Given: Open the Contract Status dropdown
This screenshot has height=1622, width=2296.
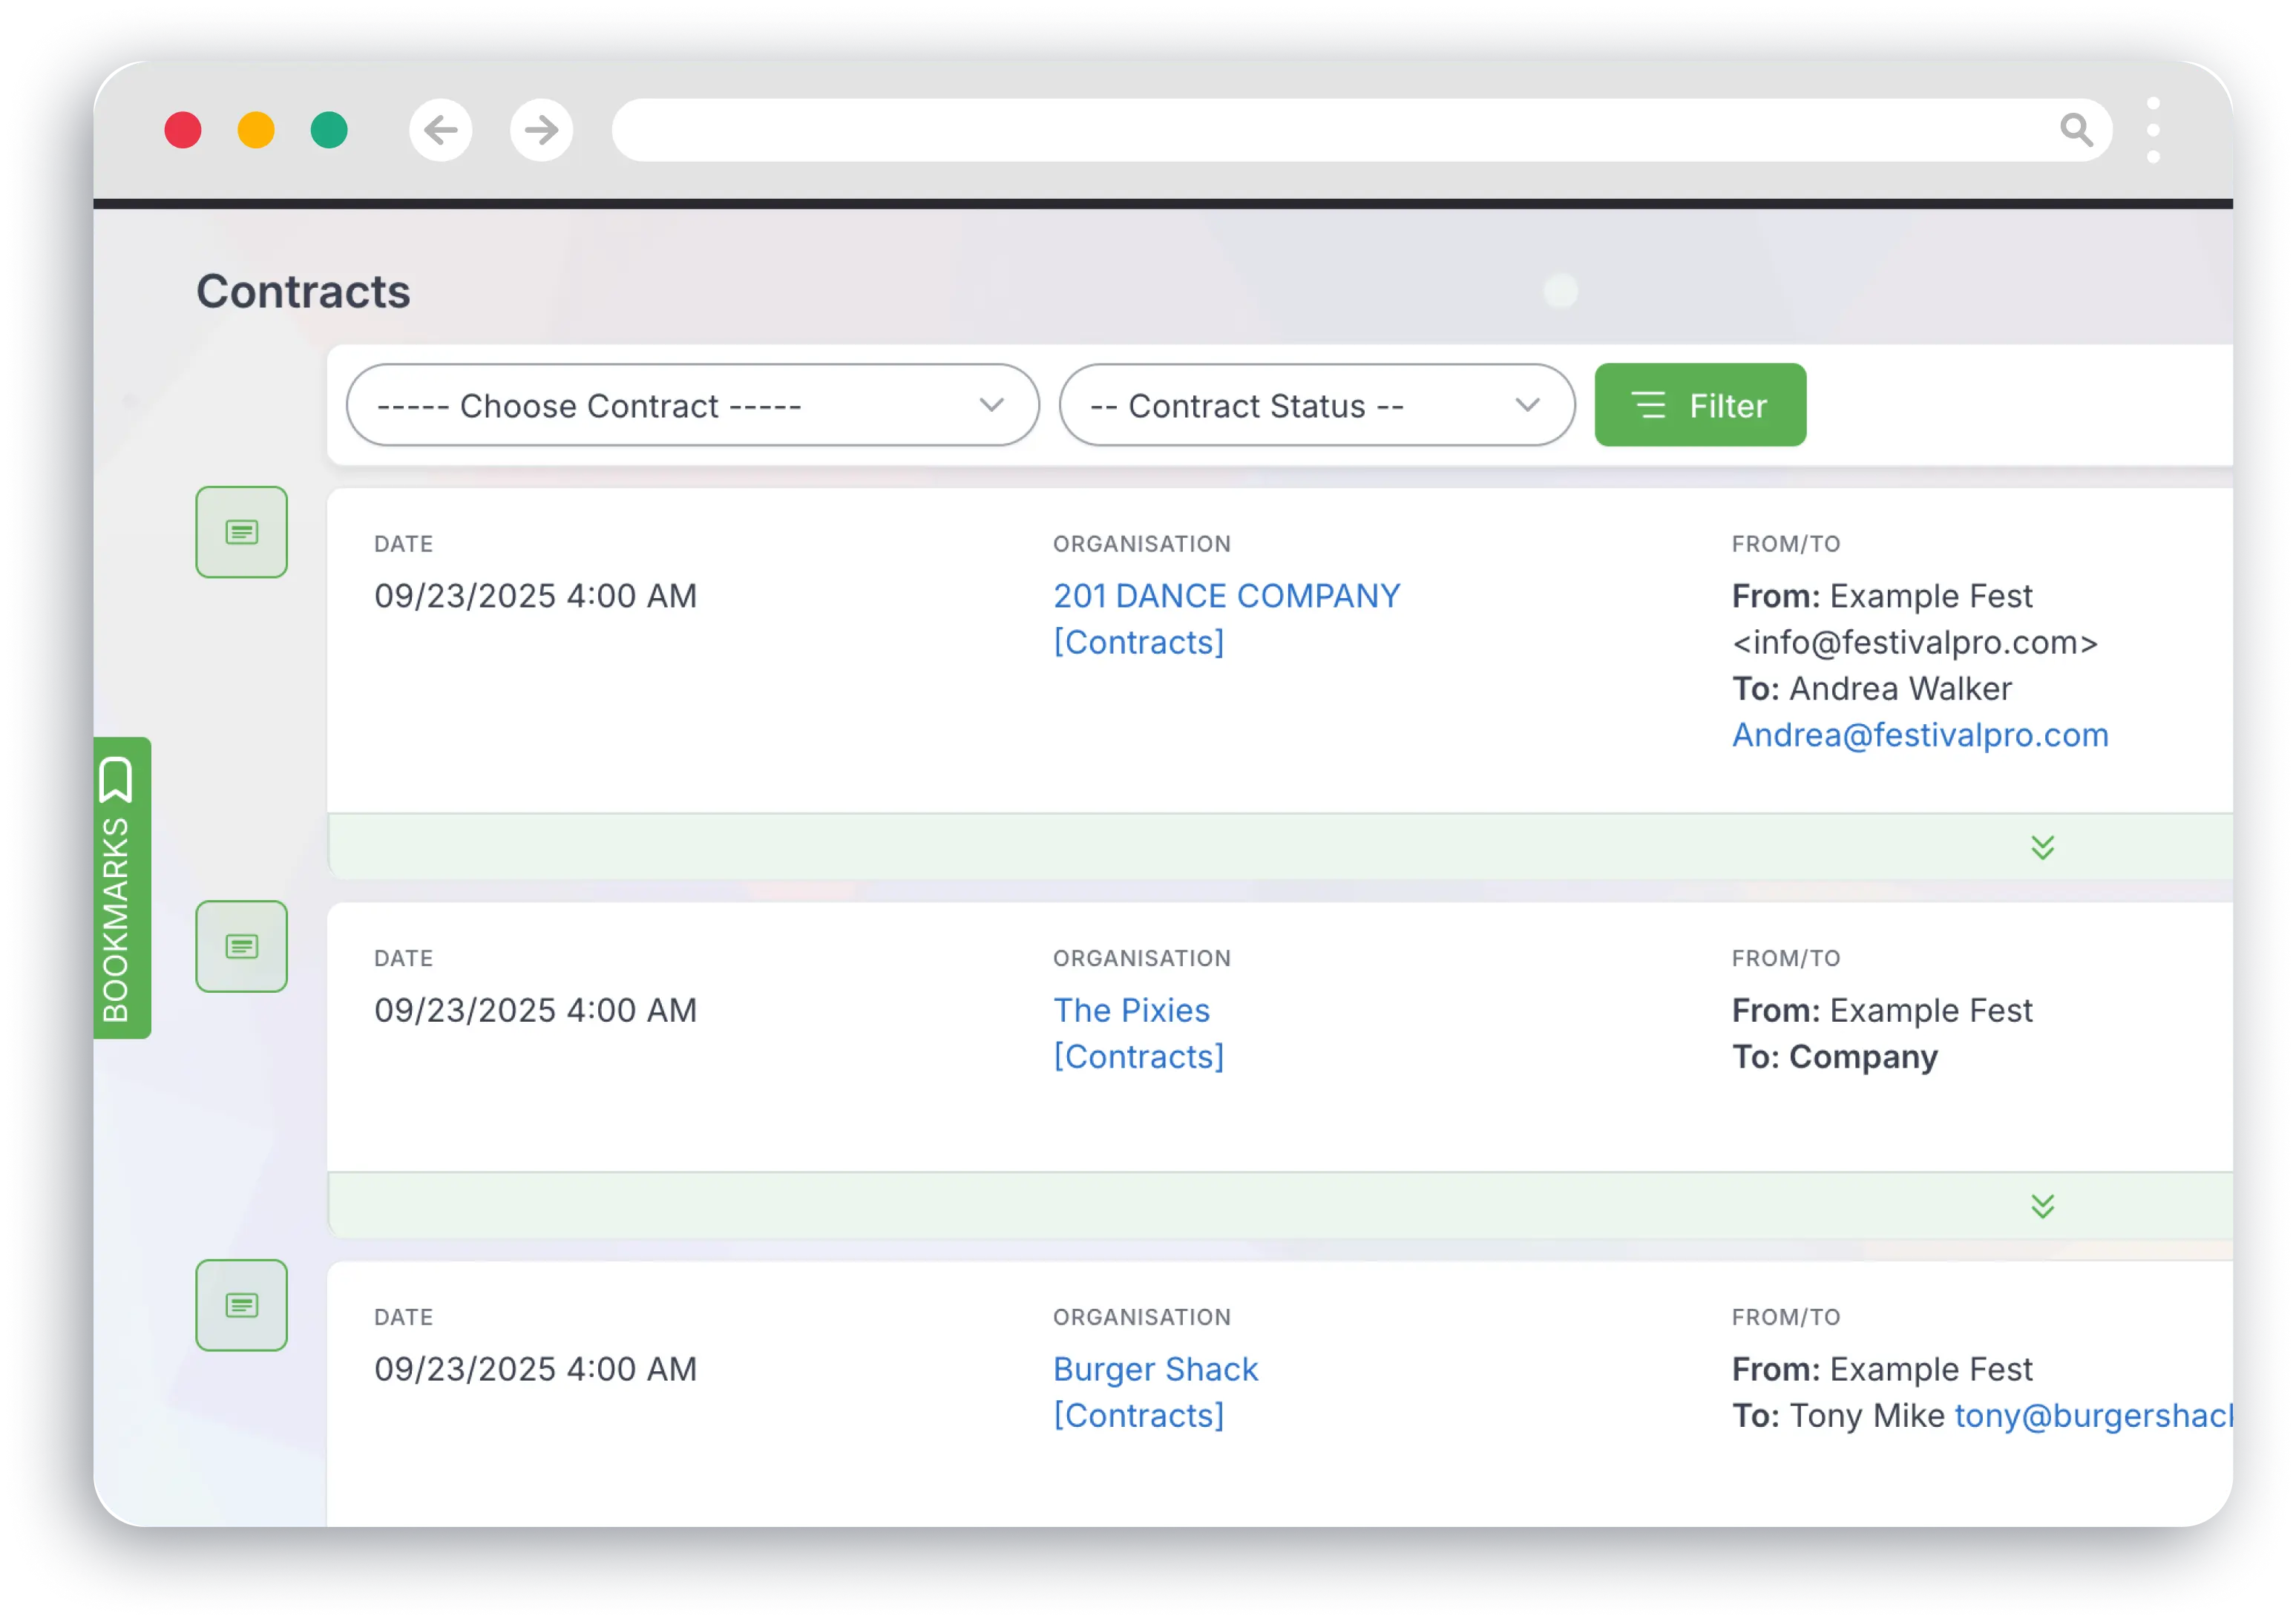Looking at the screenshot, I should tap(1316, 405).
